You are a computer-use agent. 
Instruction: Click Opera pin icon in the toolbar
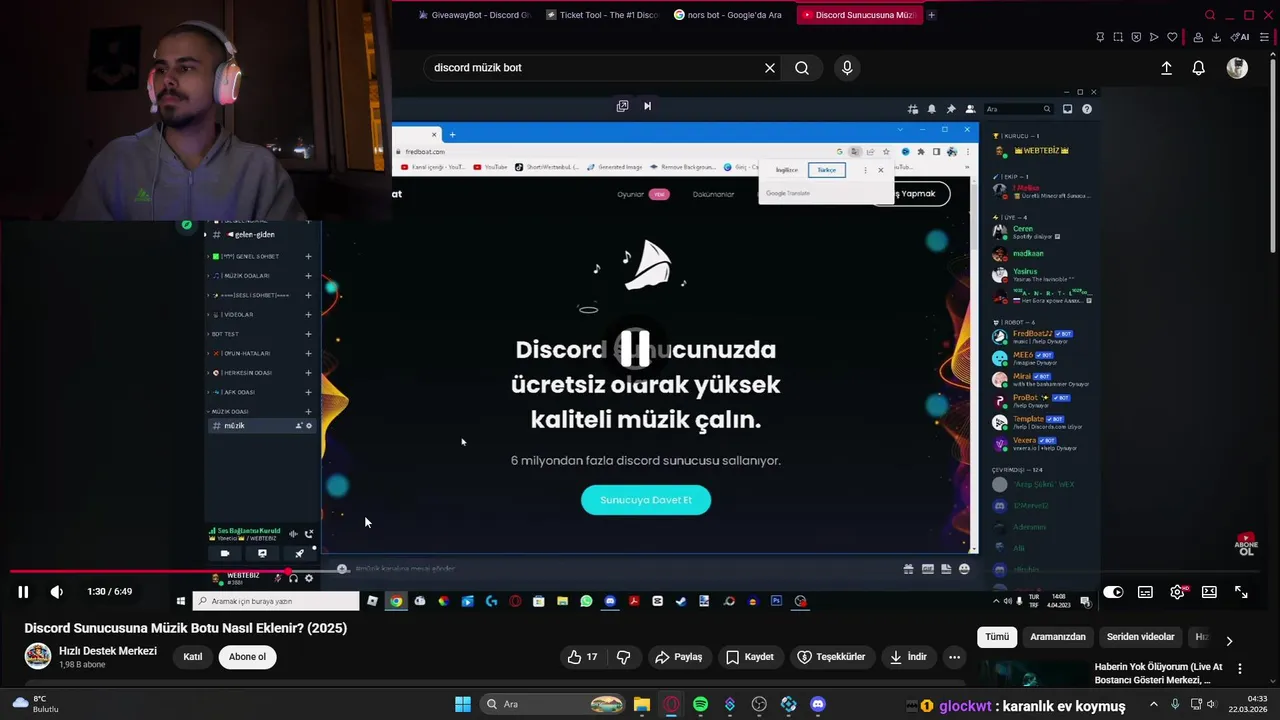click(x=1100, y=37)
